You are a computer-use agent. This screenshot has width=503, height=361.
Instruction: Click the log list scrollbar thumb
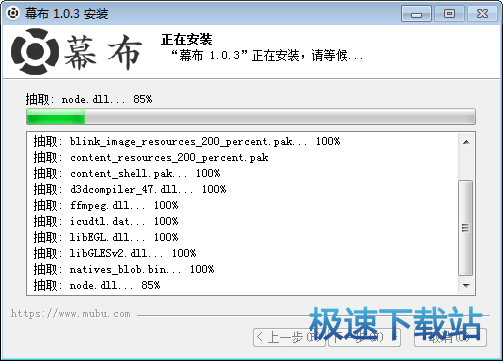click(x=466, y=228)
